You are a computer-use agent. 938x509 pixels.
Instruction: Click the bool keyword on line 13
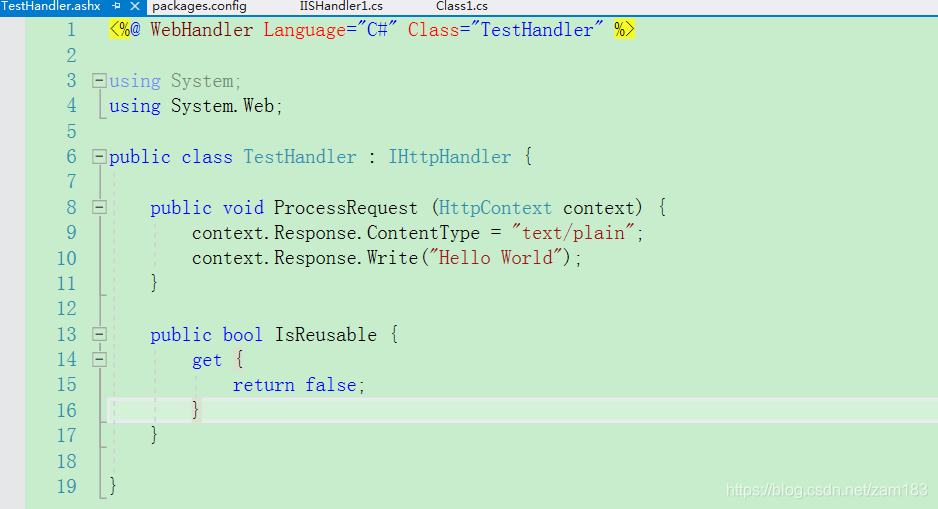243,334
